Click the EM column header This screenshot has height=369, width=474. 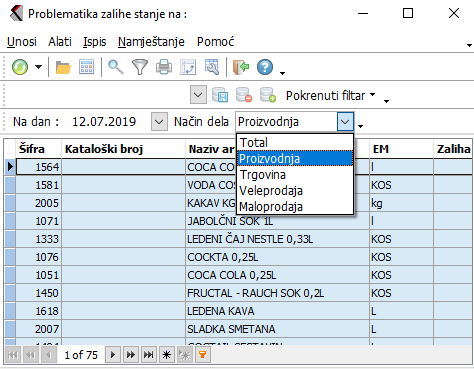click(x=401, y=149)
